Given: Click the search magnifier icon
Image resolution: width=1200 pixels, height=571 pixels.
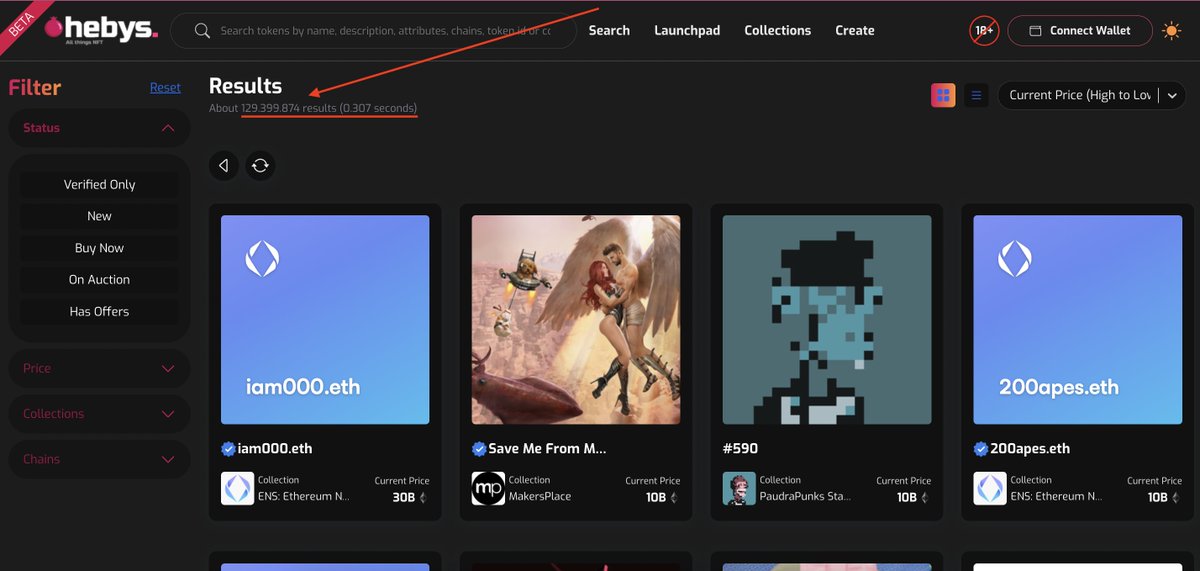Looking at the screenshot, I should [202, 31].
